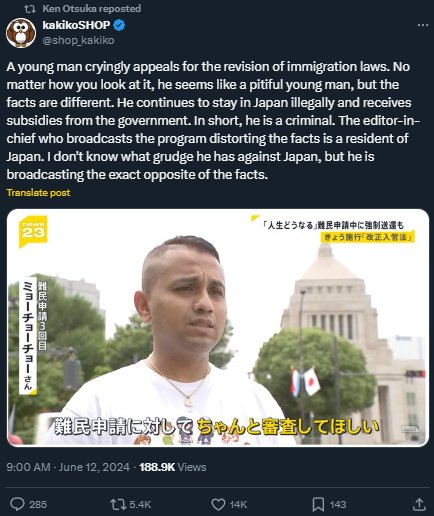Open Ken Otsuka reposted link
This screenshot has height=516, width=434.
point(92,9)
